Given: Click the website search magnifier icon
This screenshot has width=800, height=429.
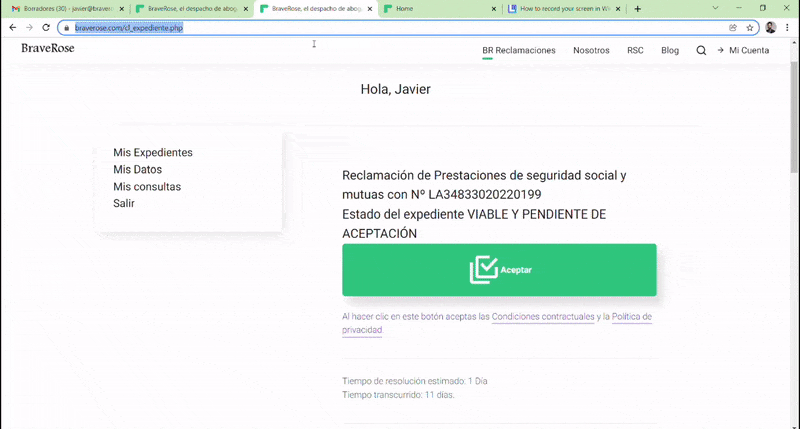Looking at the screenshot, I should pos(701,50).
